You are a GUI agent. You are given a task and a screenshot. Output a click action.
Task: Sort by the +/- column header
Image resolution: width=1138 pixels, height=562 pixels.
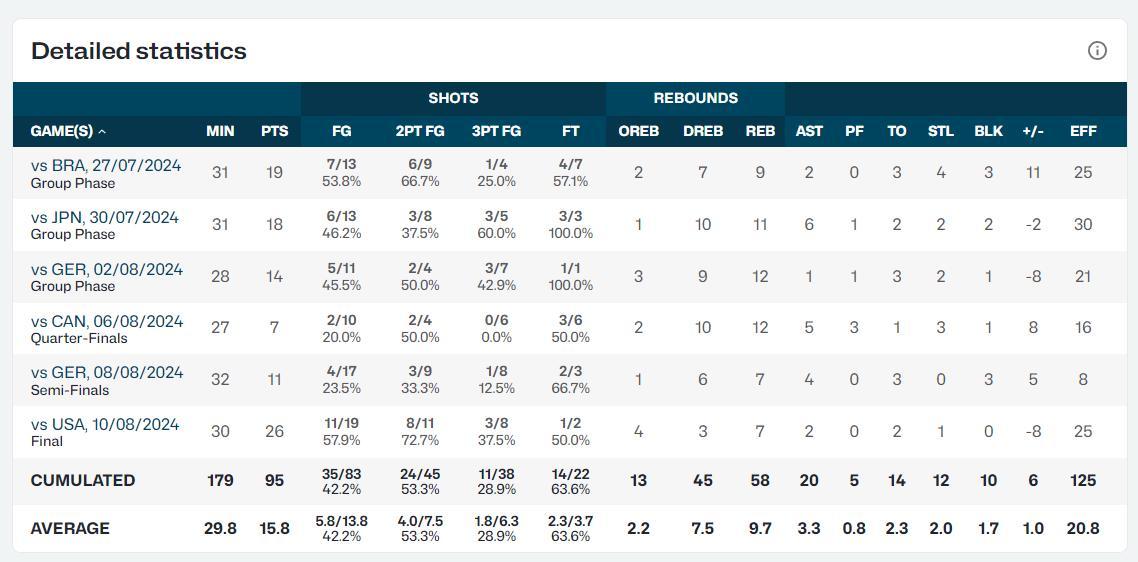coord(1033,131)
